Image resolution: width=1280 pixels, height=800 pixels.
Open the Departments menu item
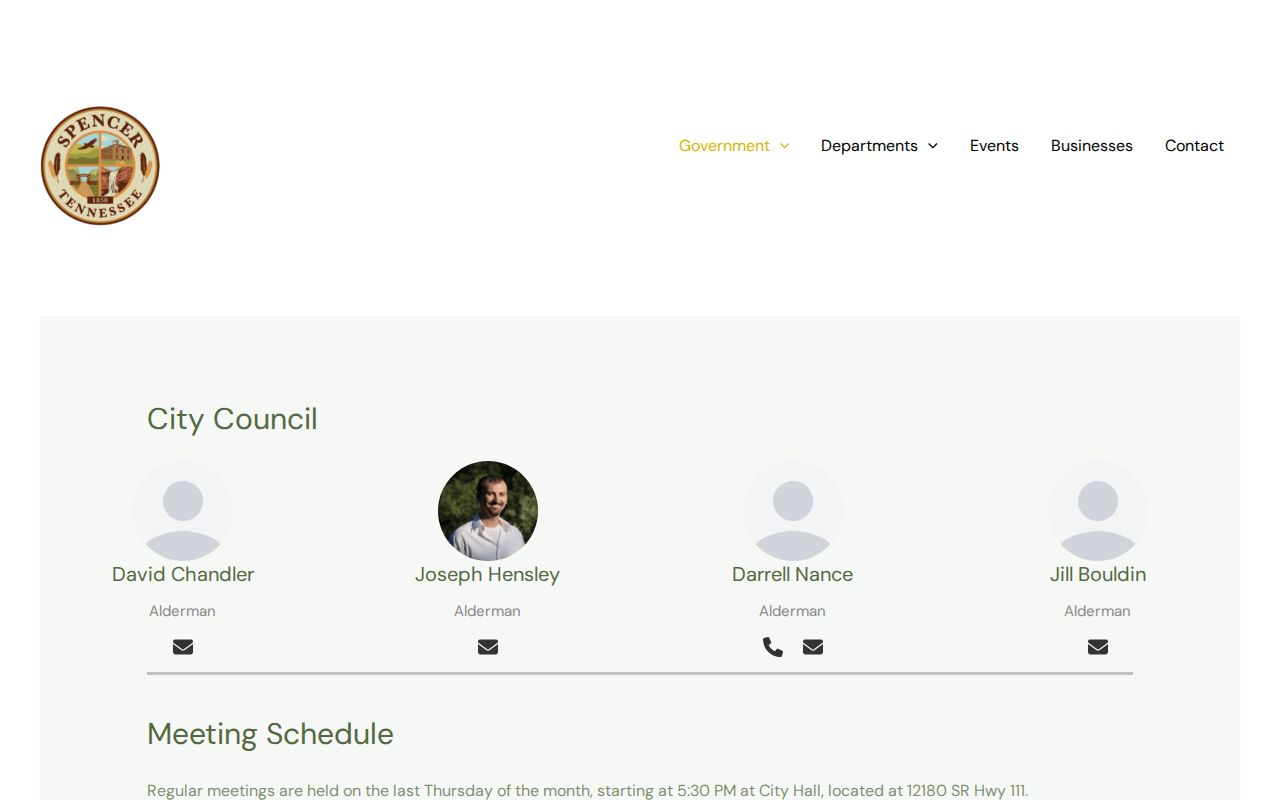click(869, 146)
